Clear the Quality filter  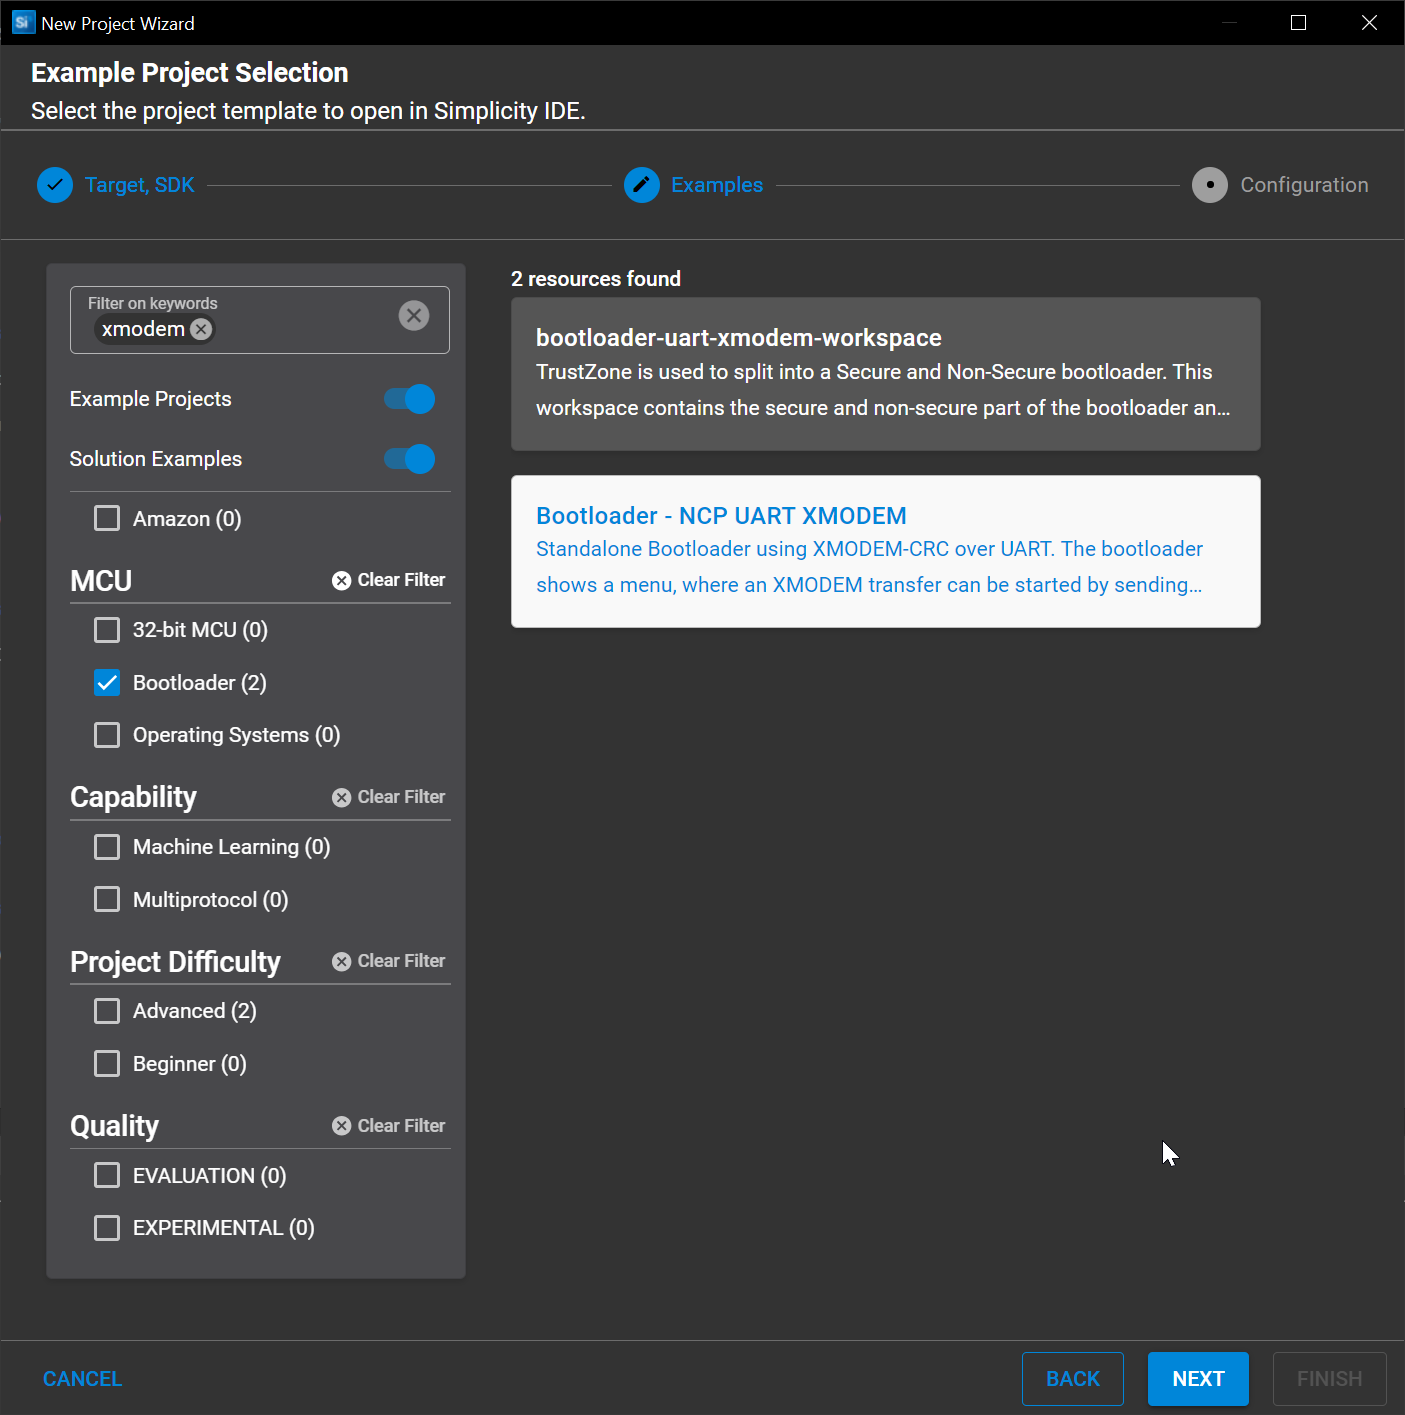coord(389,1126)
